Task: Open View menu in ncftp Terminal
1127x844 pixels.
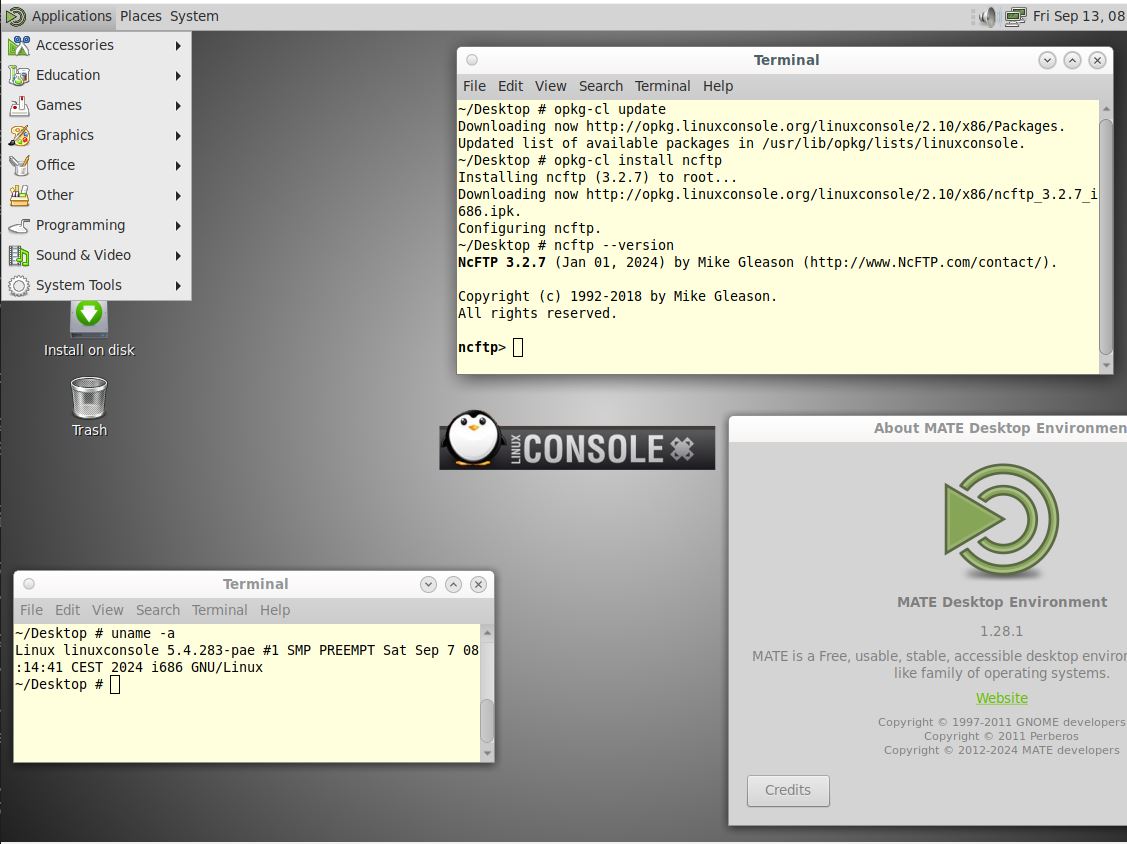Action: coord(551,86)
